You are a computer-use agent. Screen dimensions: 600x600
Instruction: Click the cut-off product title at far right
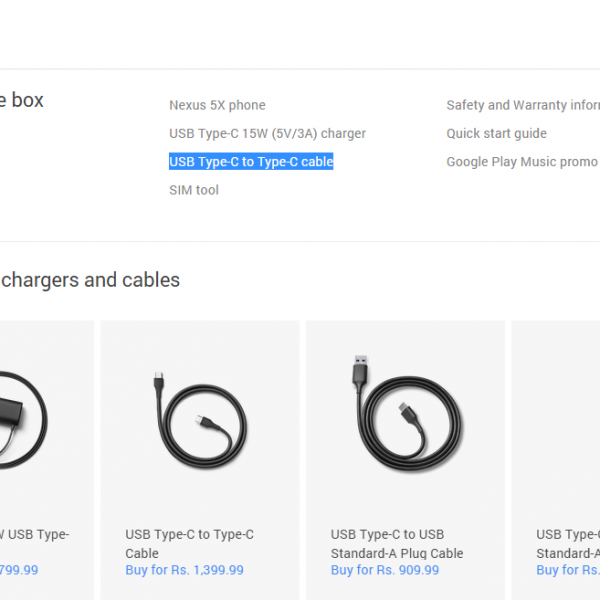click(x=568, y=544)
